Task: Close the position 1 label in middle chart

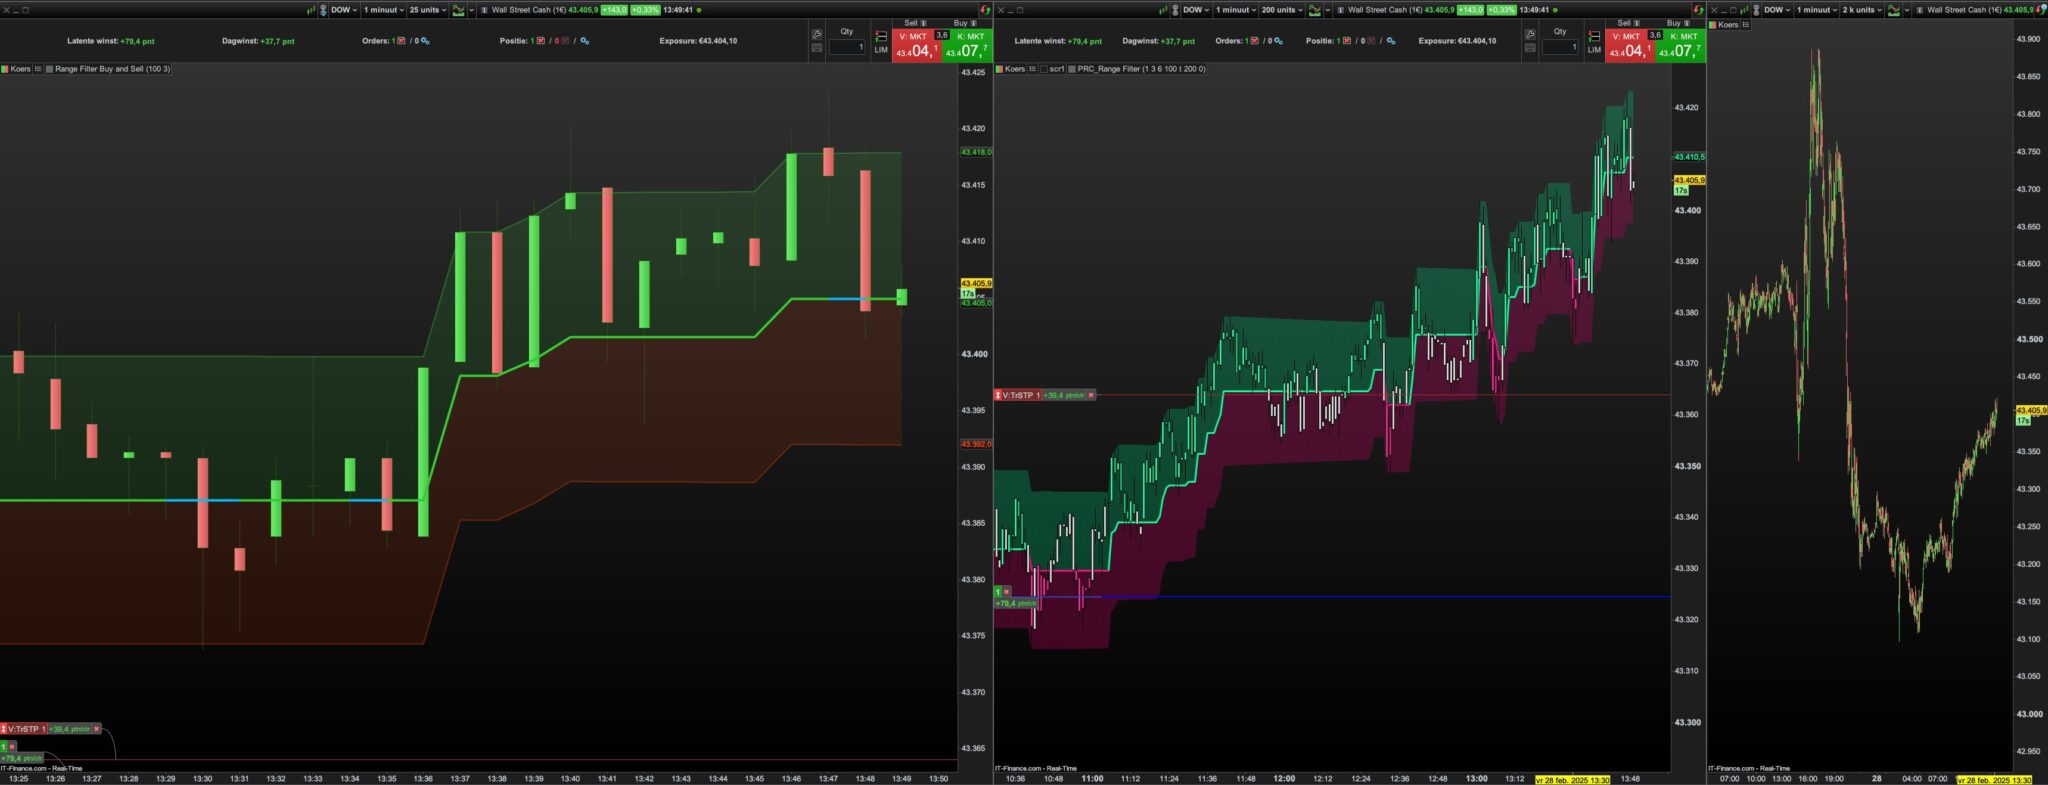Action: point(1006,592)
